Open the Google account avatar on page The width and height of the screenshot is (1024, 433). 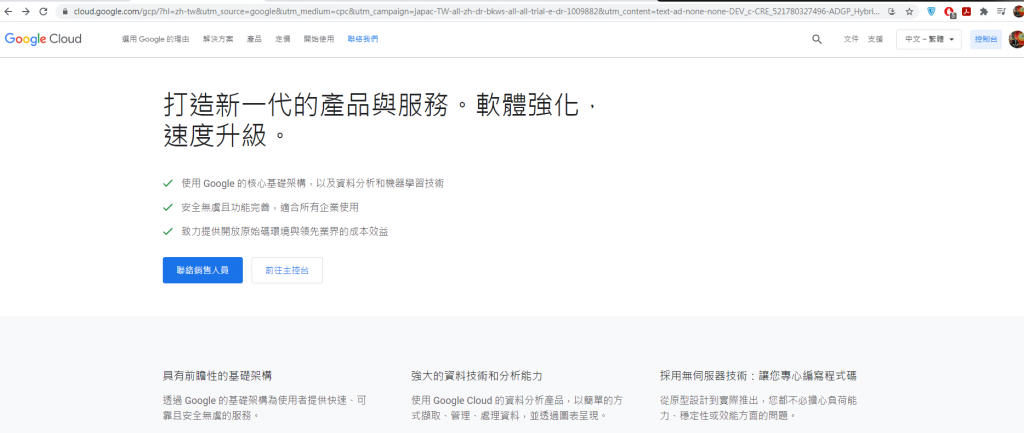1016,39
